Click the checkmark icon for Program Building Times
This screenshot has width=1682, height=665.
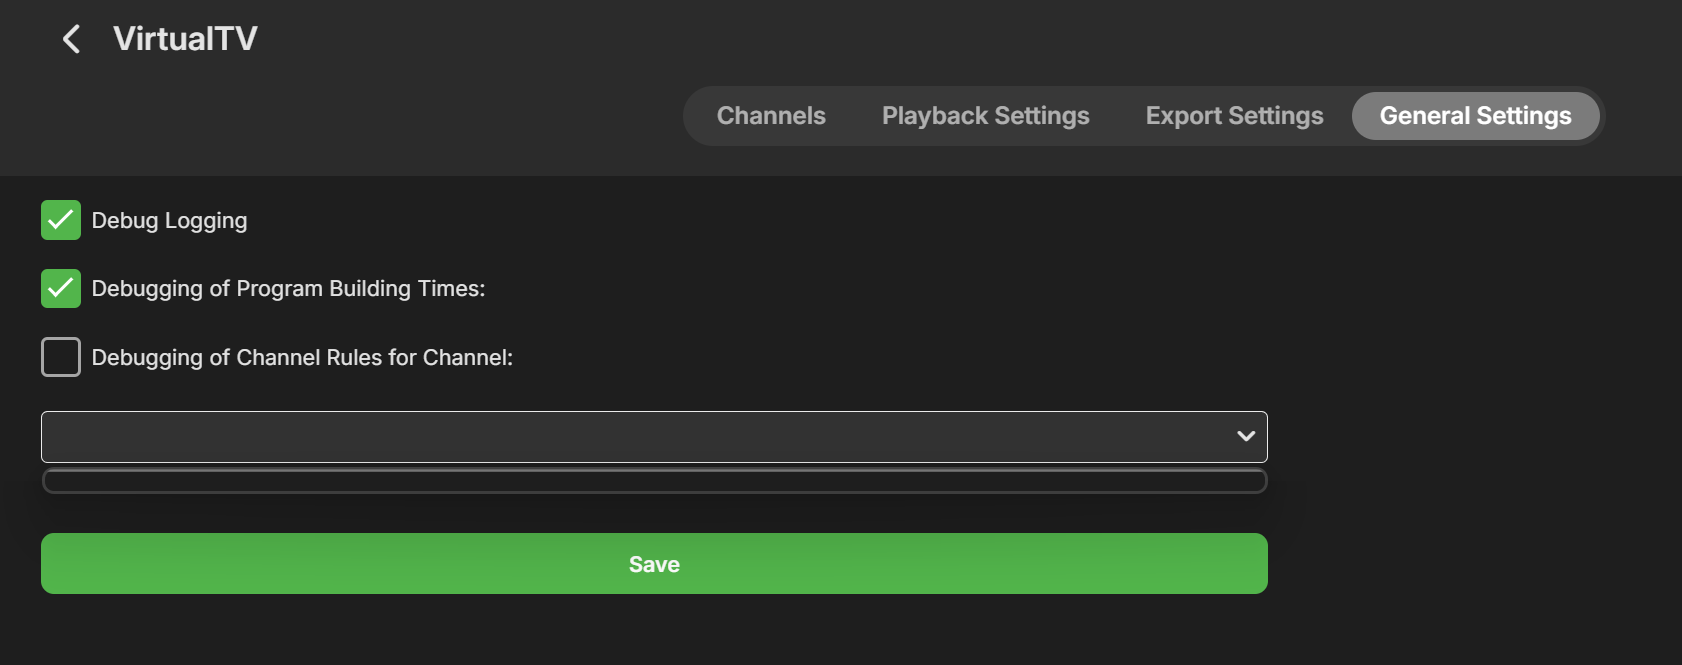point(61,288)
